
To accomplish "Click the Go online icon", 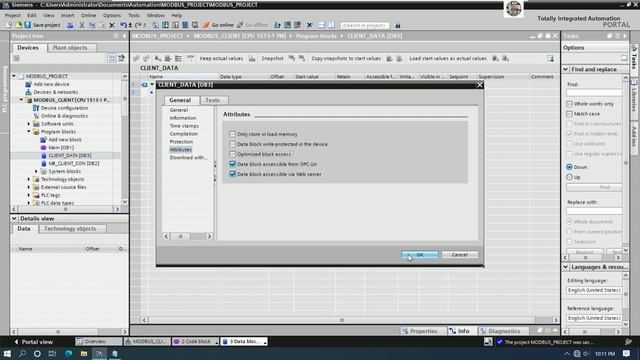I will coord(206,25).
